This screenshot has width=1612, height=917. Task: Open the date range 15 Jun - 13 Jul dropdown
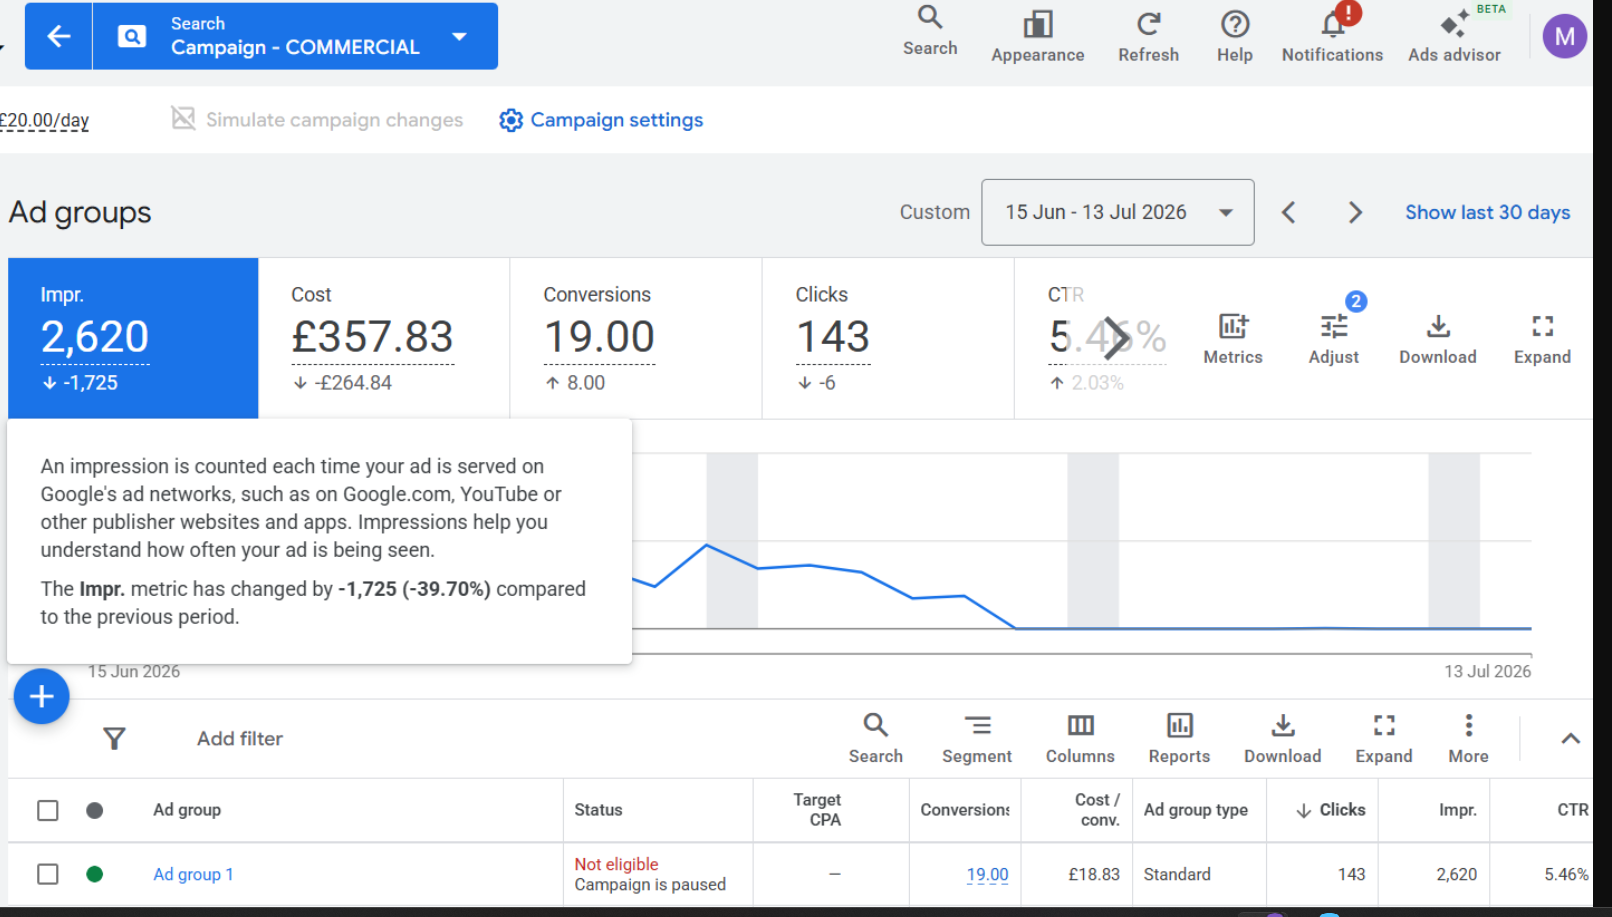click(1117, 212)
